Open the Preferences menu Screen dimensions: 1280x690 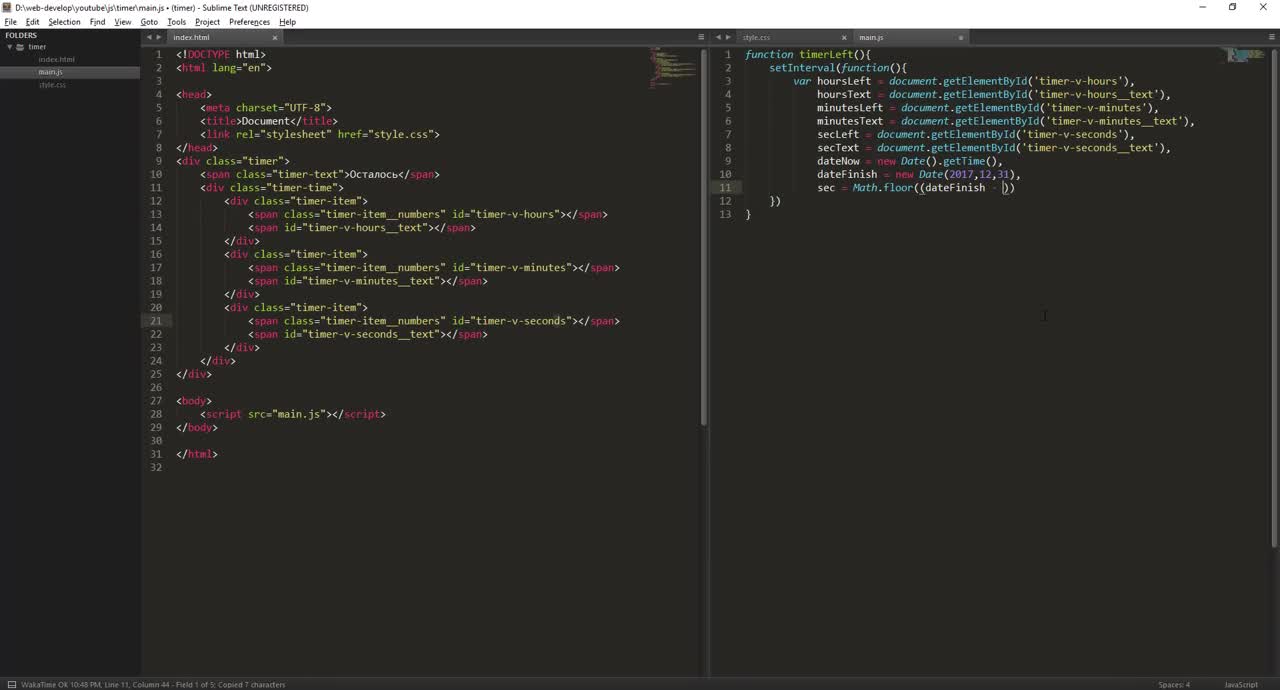coord(249,21)
